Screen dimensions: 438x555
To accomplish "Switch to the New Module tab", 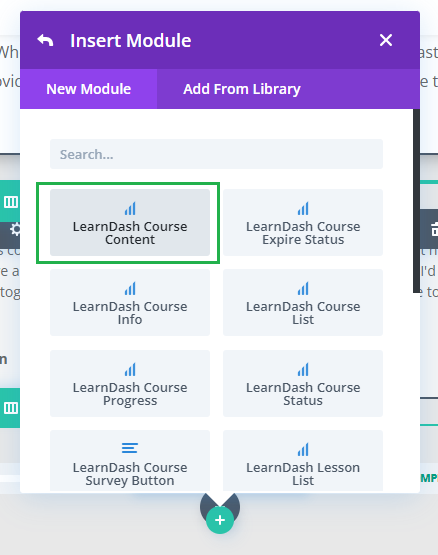I will pos(89,89).
